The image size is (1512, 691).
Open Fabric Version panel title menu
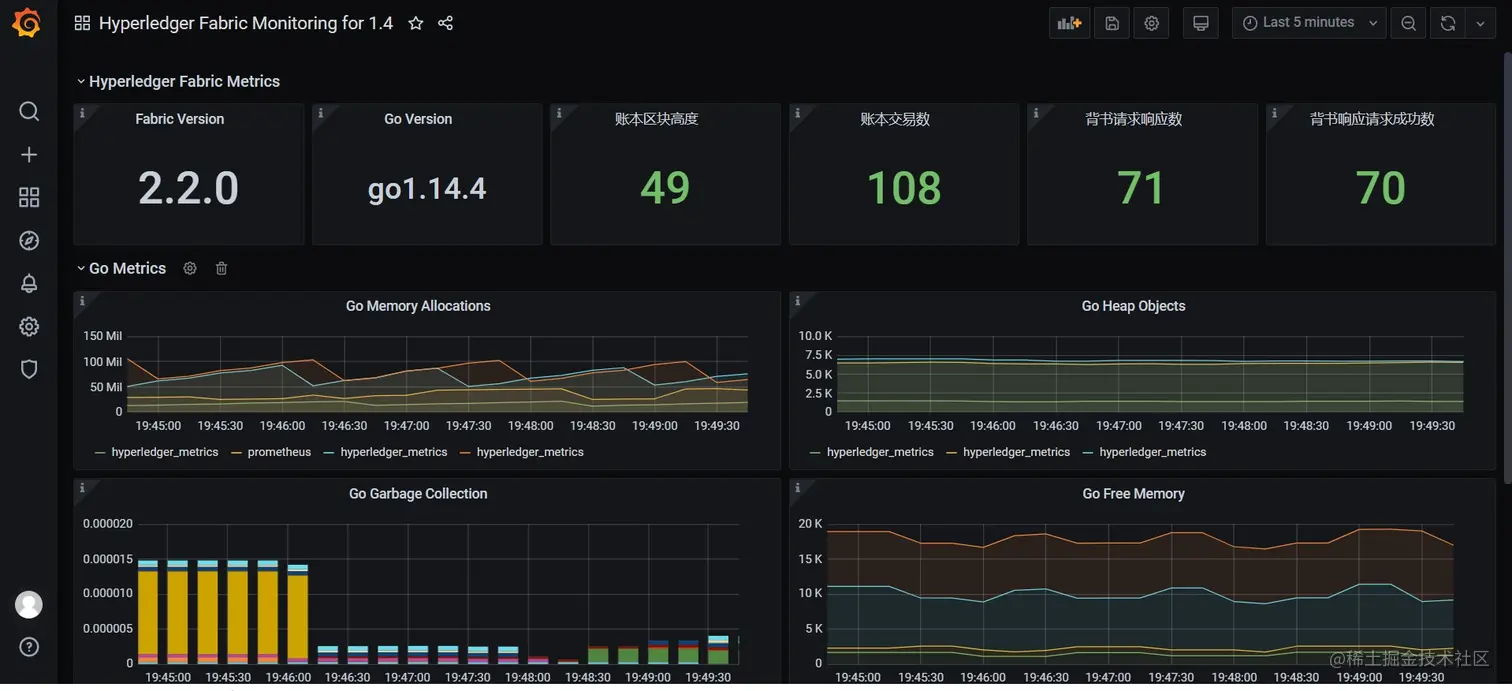pos(180,118)
